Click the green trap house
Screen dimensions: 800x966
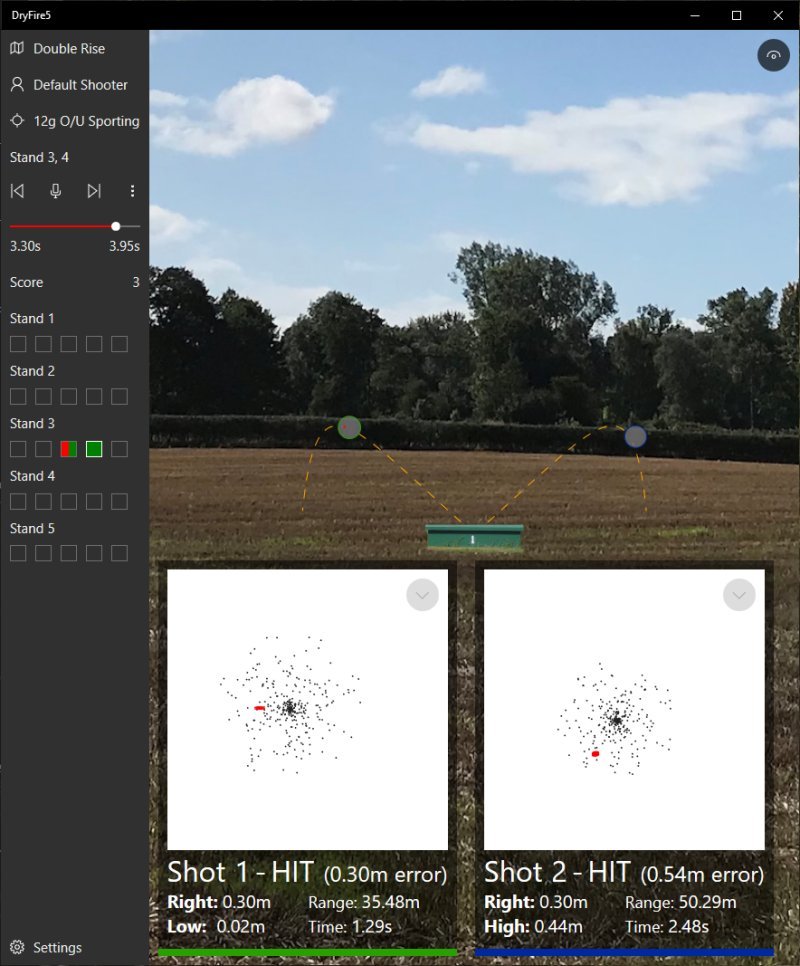pos(474,537)
